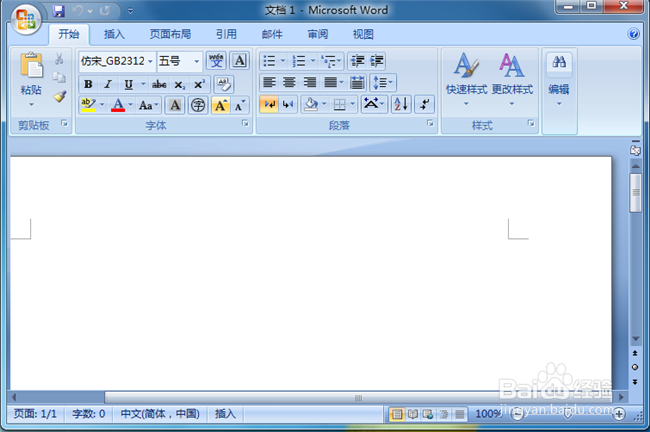Click the enclosed character 字 icon

198,105
